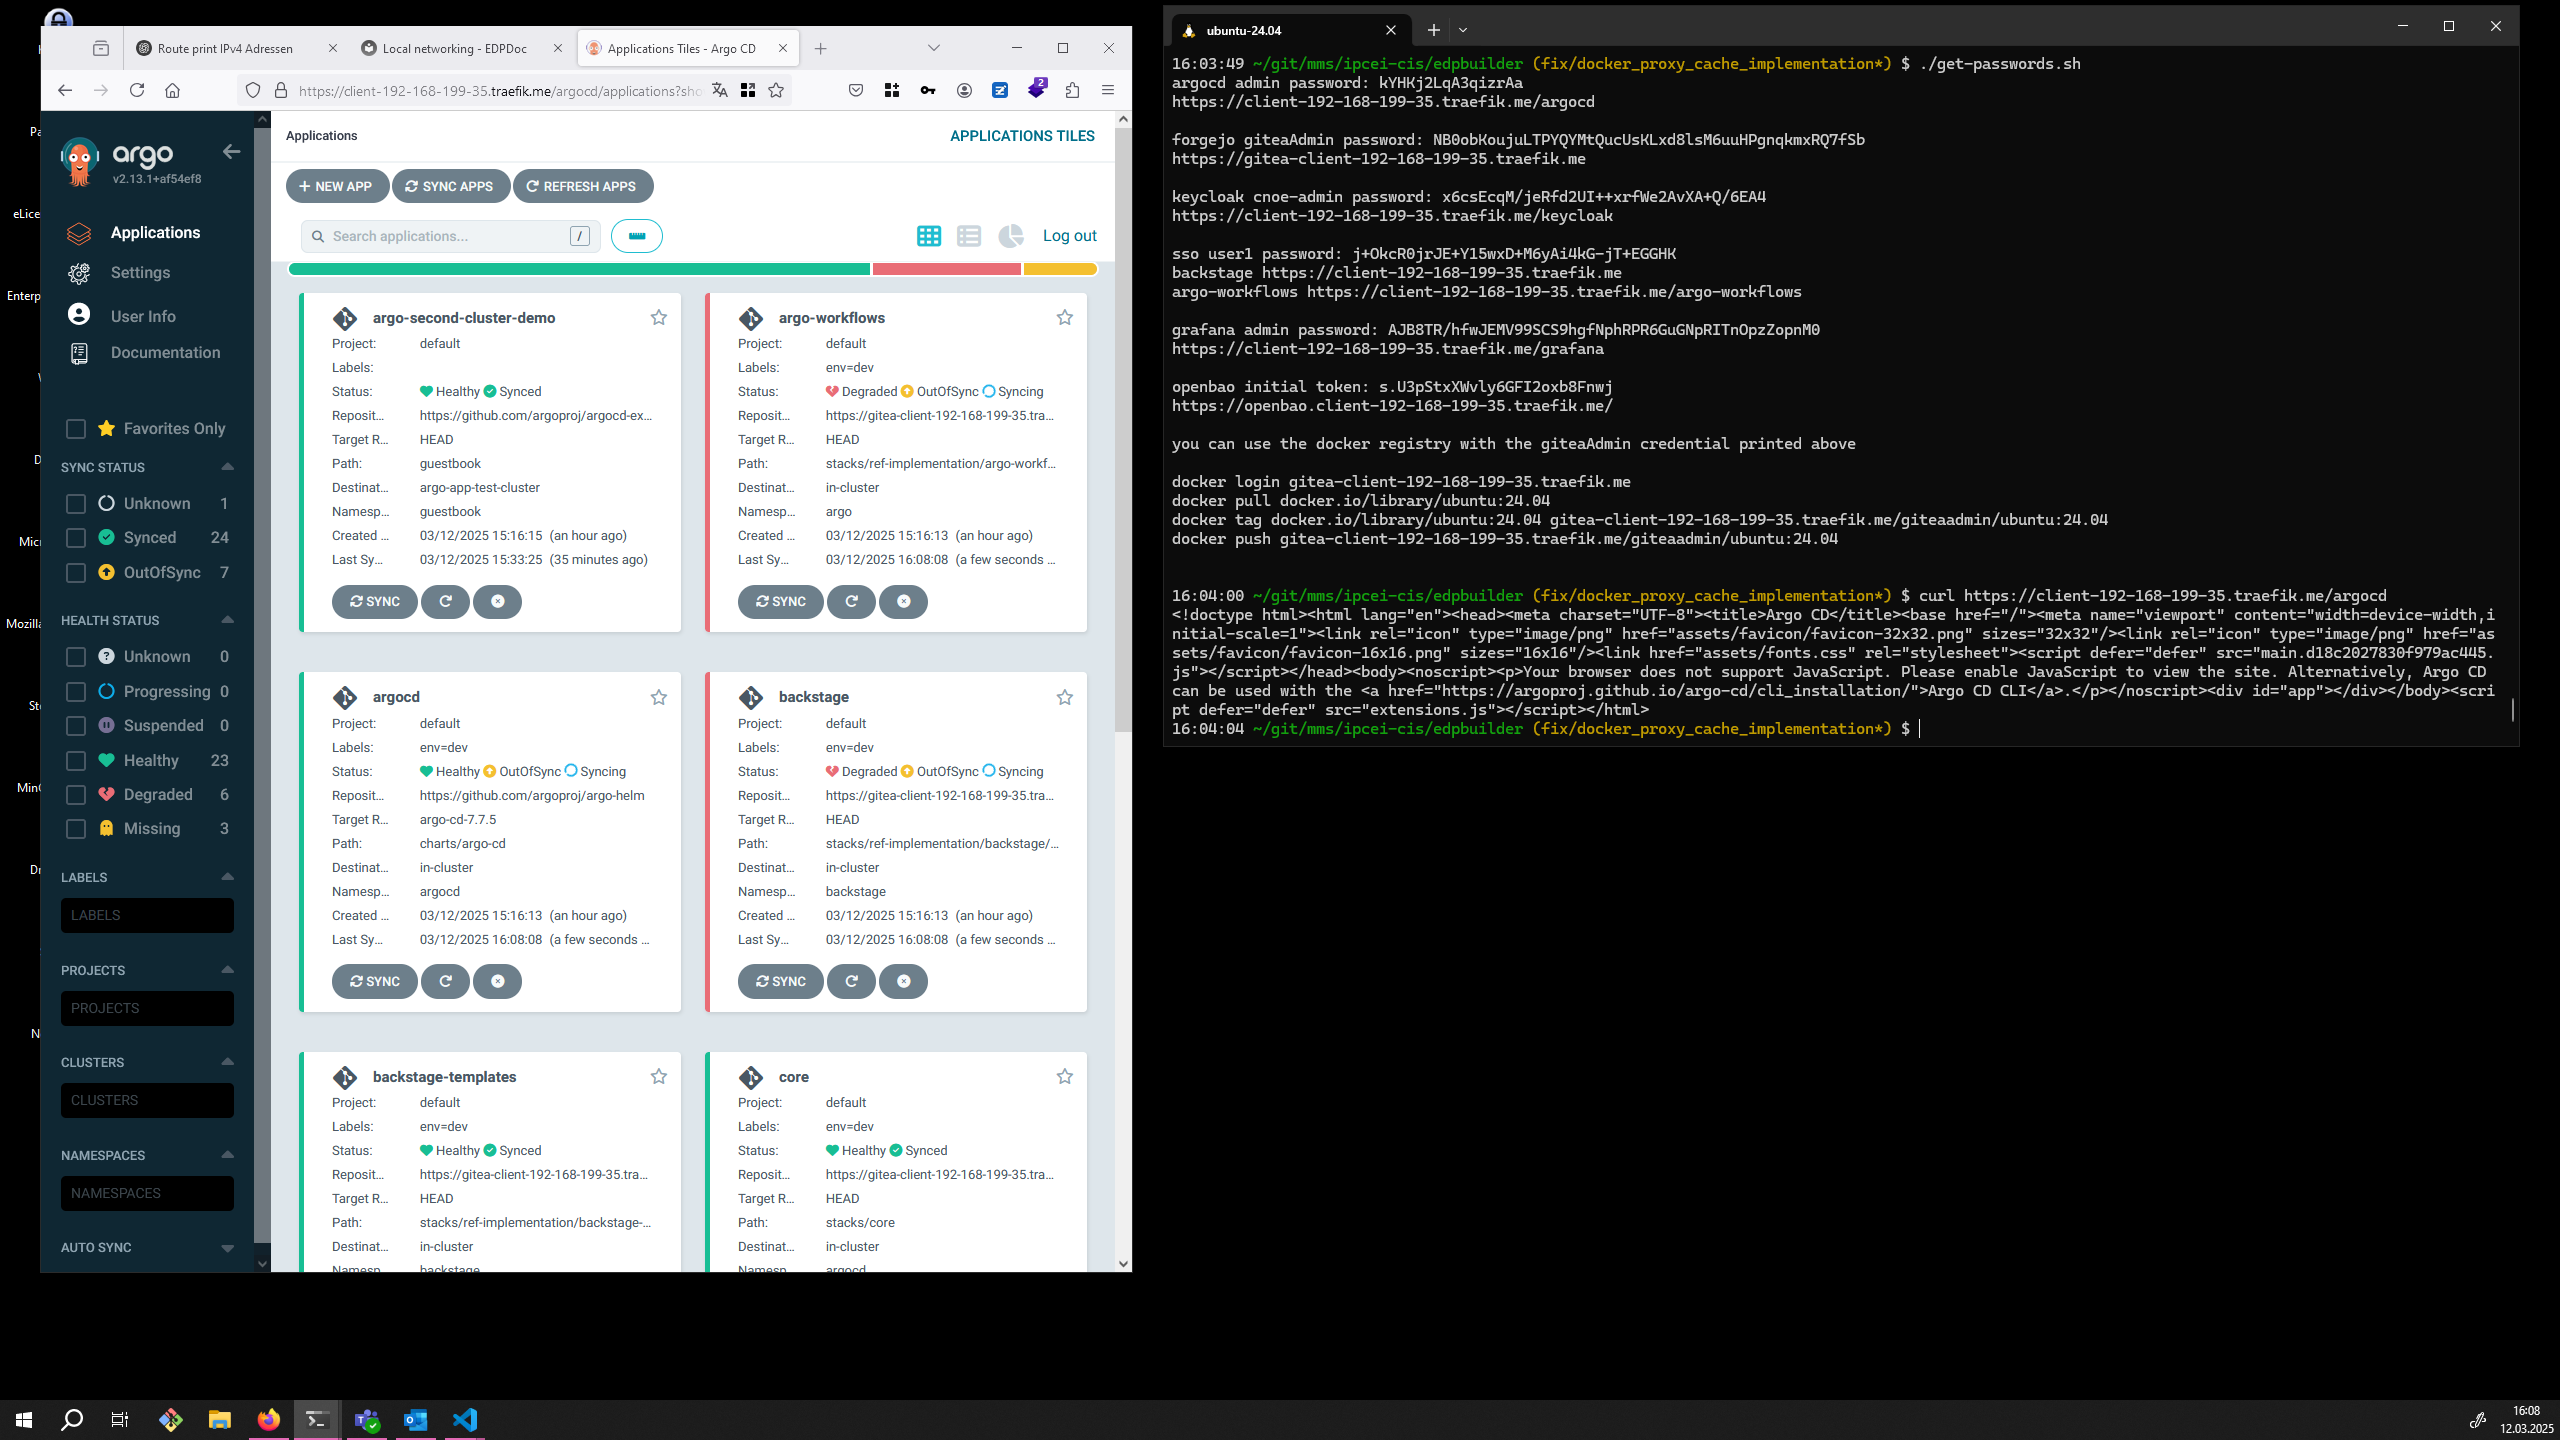Favorite the argo-second-cluster-demo app star
The height and width of the screenshot is (1440, 2560).
[659, 318]
